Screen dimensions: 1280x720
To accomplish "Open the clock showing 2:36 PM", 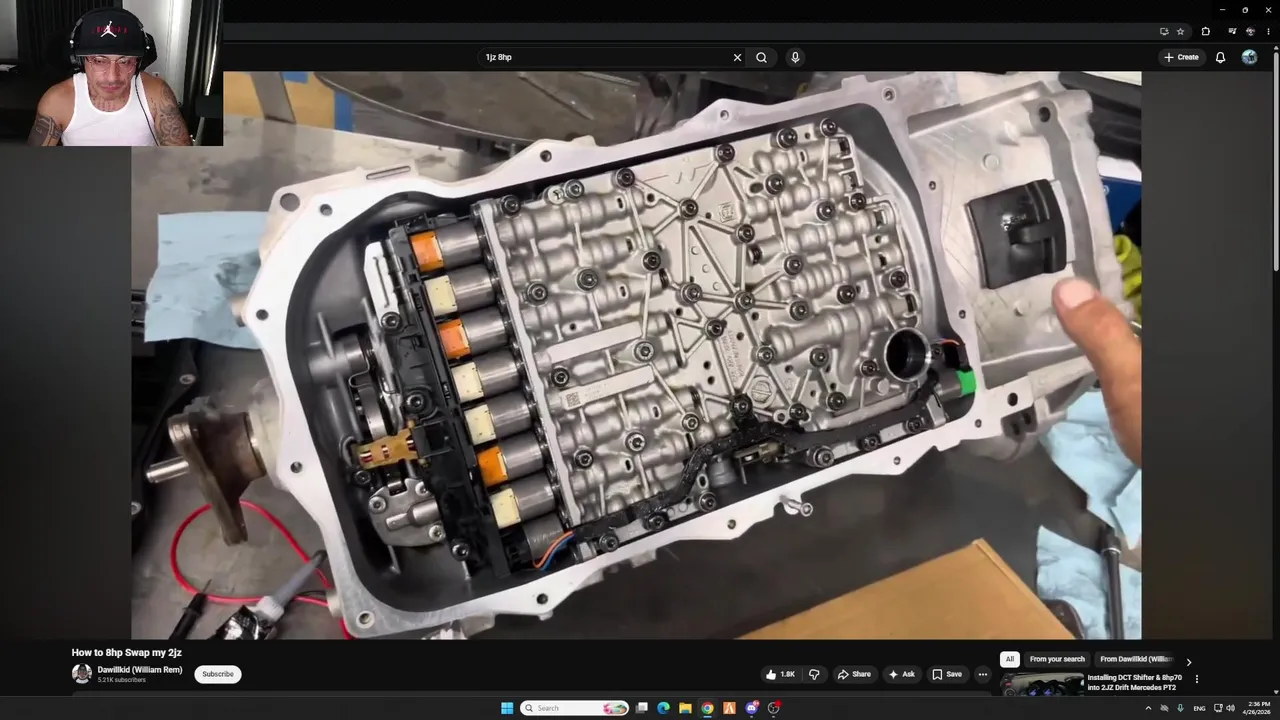I will (x=1258, y=708).
